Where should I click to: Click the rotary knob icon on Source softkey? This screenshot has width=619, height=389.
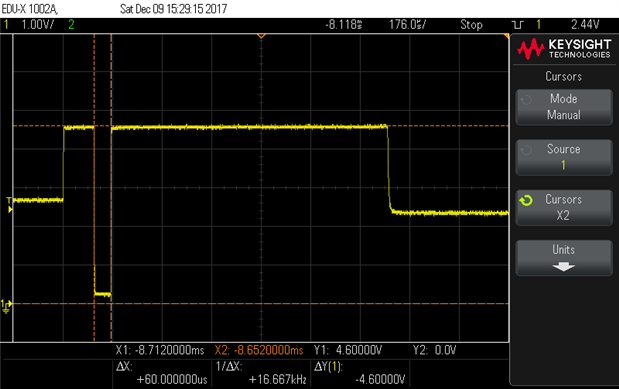(x=526, y=150)
